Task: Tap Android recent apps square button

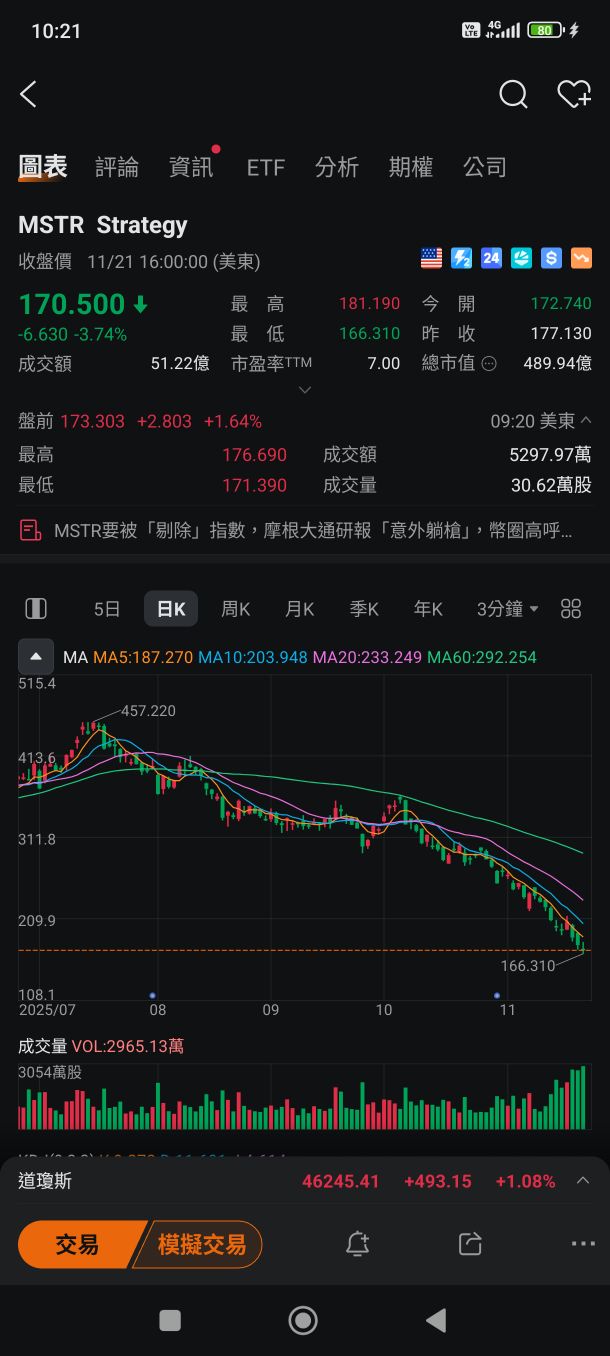Action: [x=170, y=1320]
